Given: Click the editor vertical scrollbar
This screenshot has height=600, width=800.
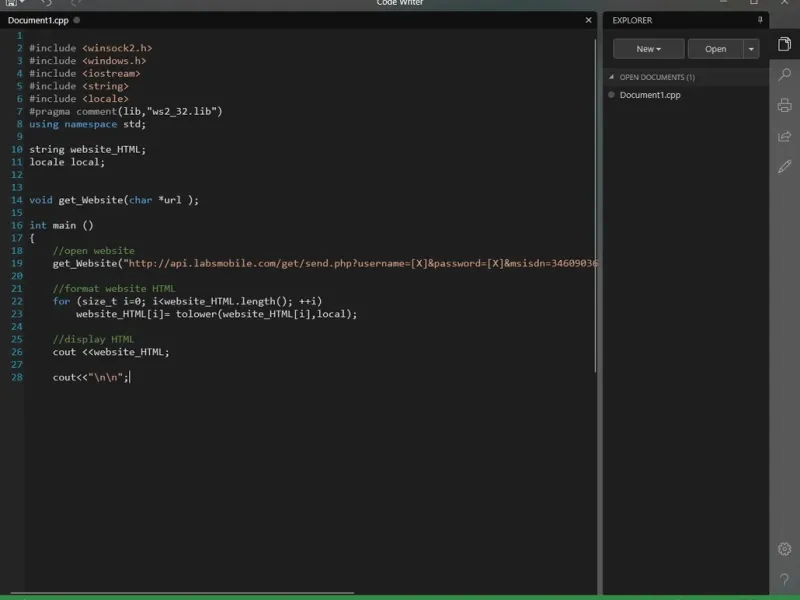Looking at the screenshot, I should [597, 200].
